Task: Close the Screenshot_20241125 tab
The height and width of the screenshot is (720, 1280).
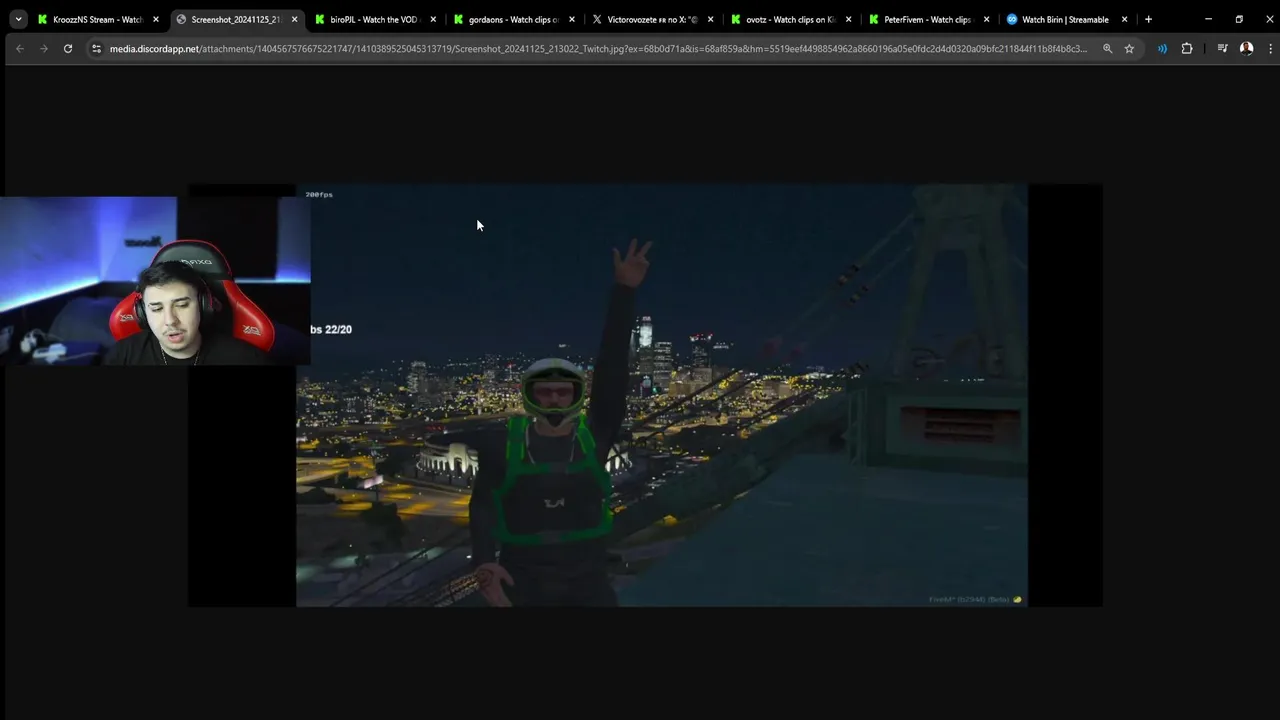Action: pos(294,19)
